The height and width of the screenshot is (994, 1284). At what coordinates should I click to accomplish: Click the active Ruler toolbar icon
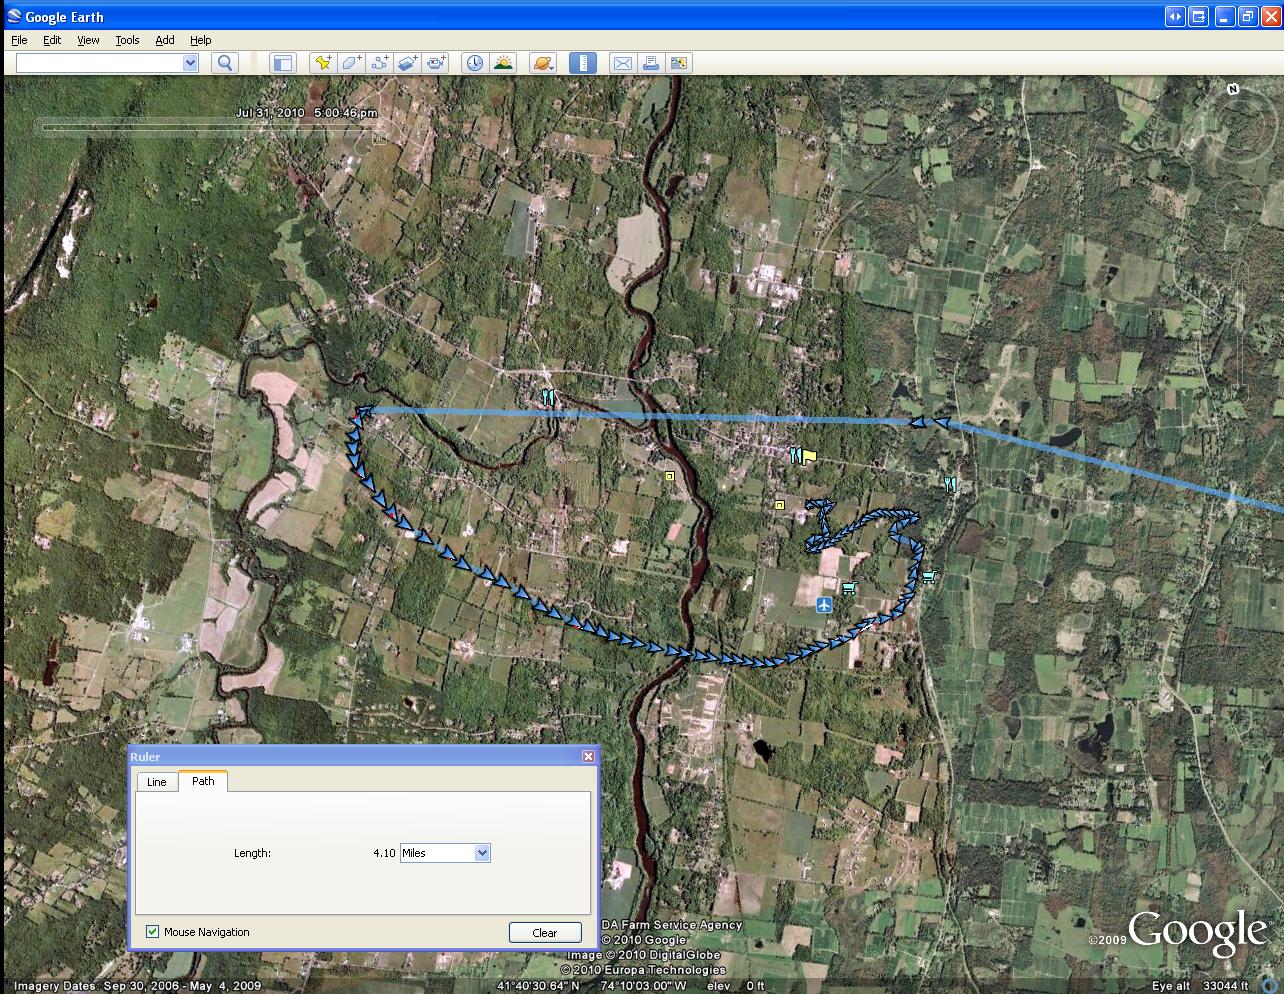click(583, 63)
